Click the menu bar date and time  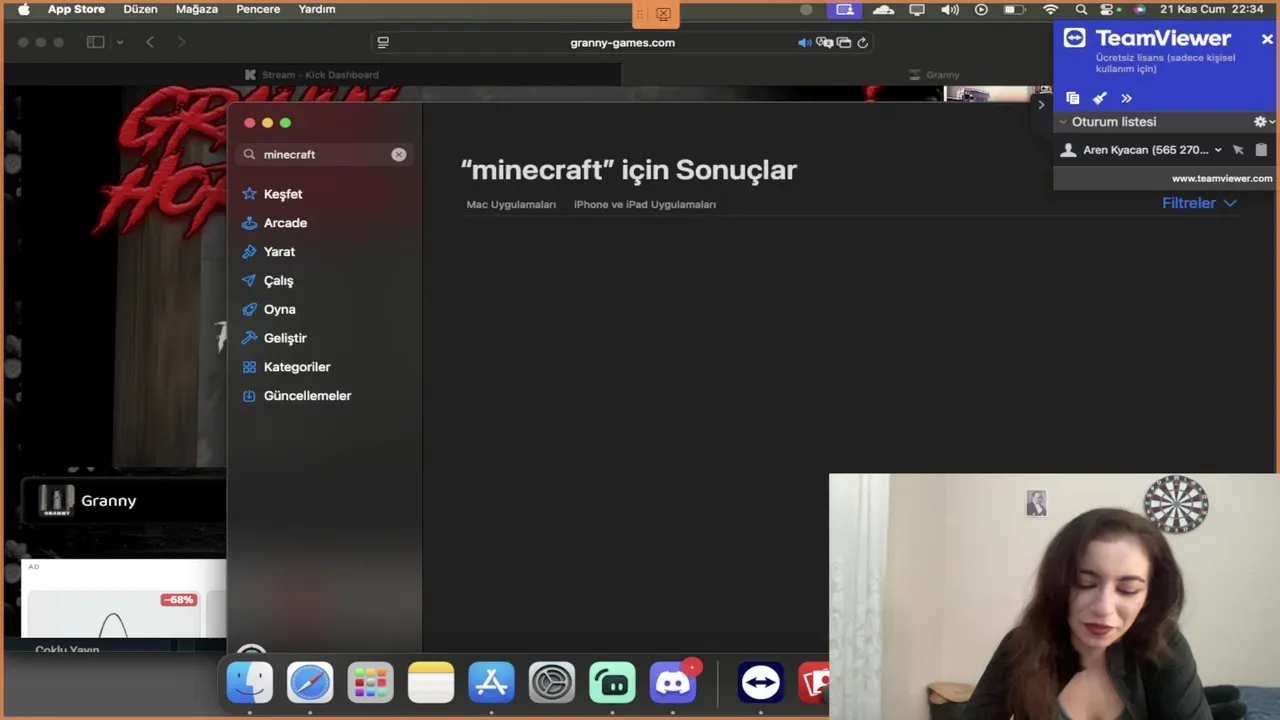[1212, 9]
